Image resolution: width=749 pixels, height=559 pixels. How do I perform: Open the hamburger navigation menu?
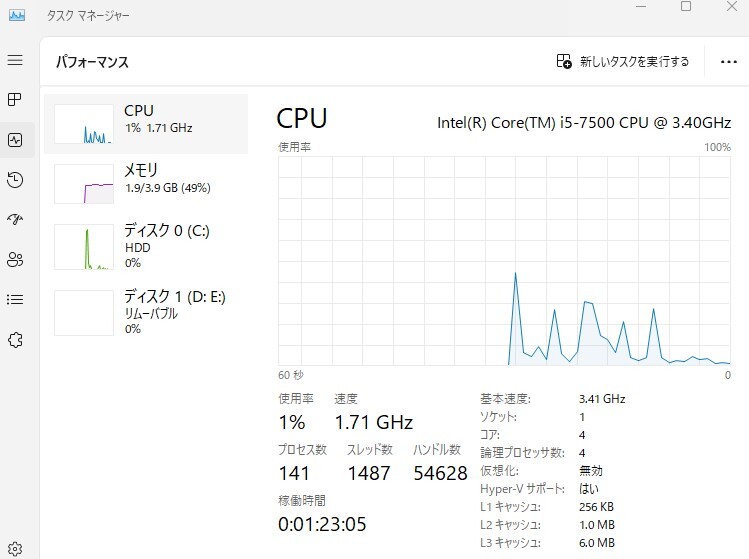(15, 60)
